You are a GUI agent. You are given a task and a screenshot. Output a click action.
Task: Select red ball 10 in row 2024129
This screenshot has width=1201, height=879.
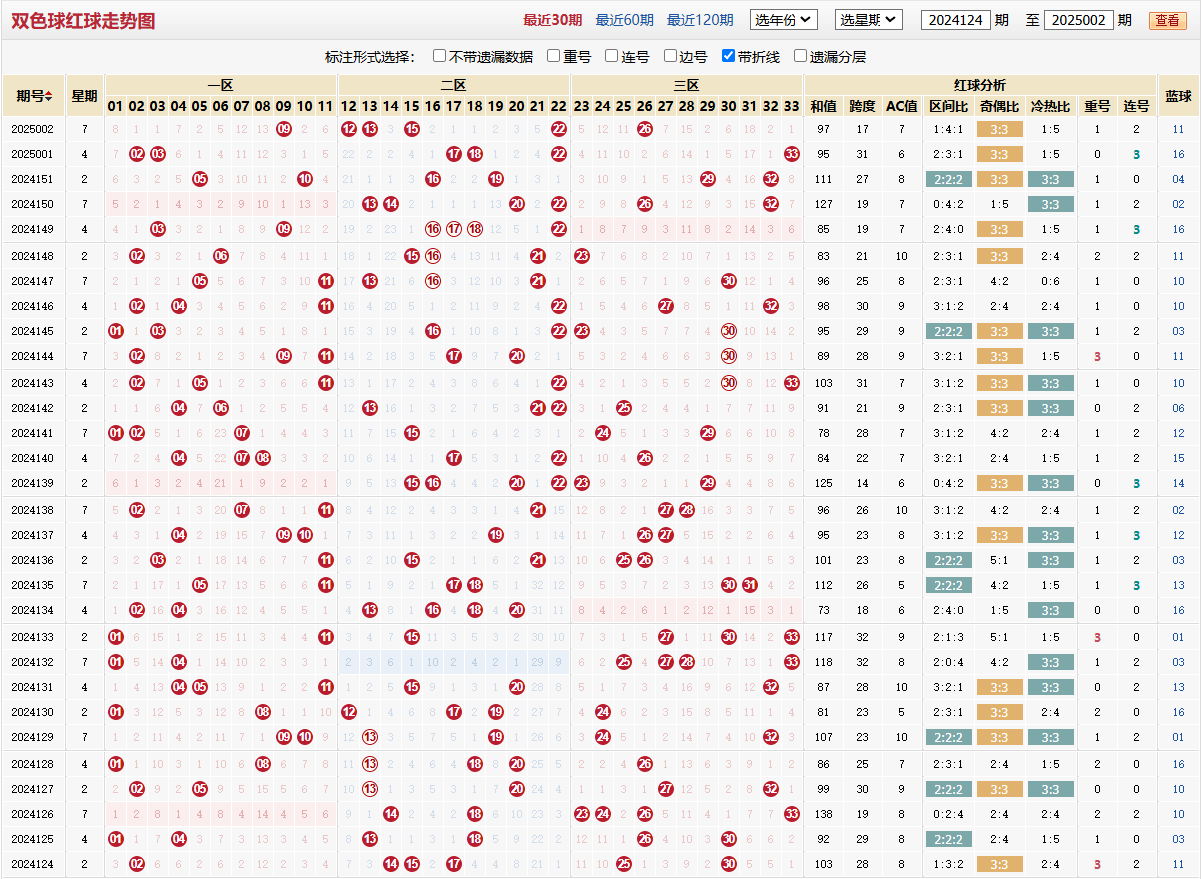[305, 737]
